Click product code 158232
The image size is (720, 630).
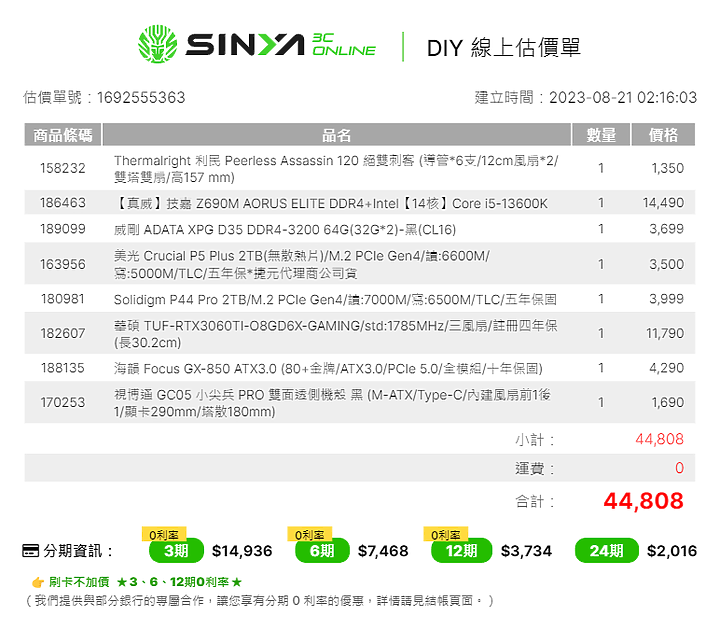63,168
